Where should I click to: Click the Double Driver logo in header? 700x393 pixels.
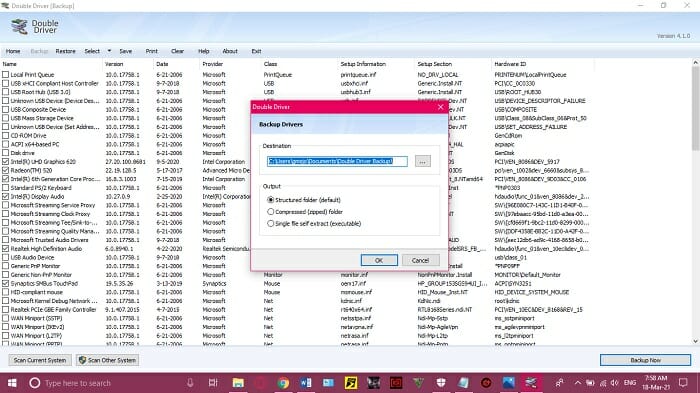19,26
